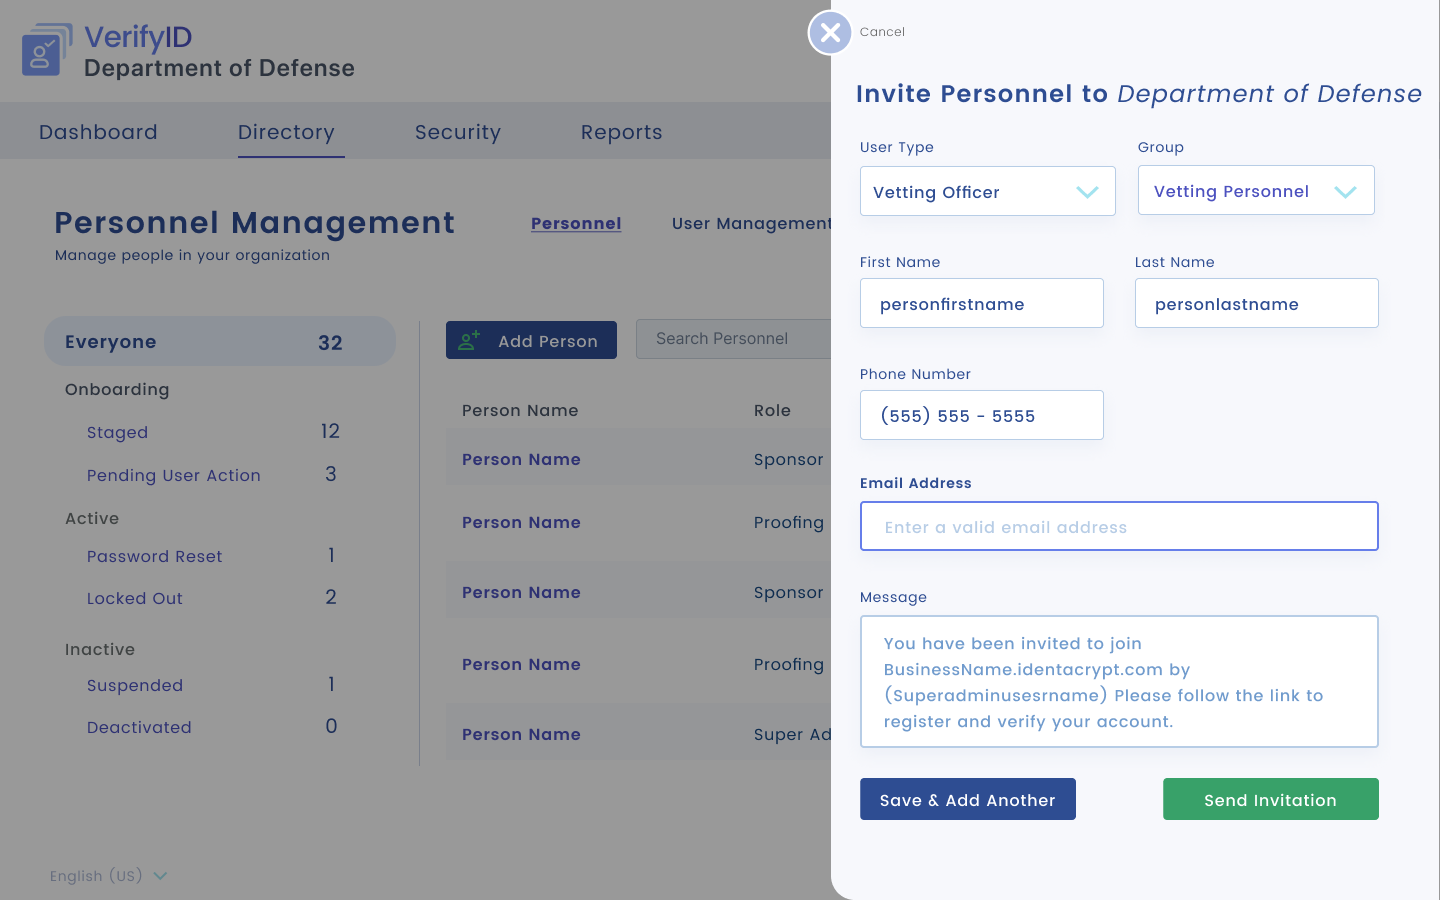Filter by Password Reset
The height and width of the screenshot is (900, 1440).
click(x=154, y=556)
